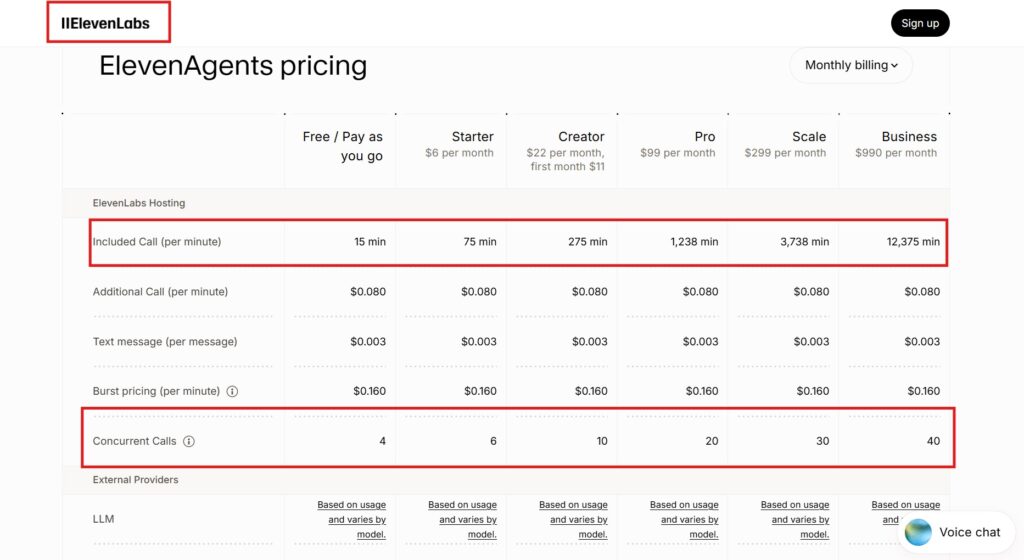Open Starter plan LLM usage link
This screenshot has height=560, width=1024.
tap(462, 520)
